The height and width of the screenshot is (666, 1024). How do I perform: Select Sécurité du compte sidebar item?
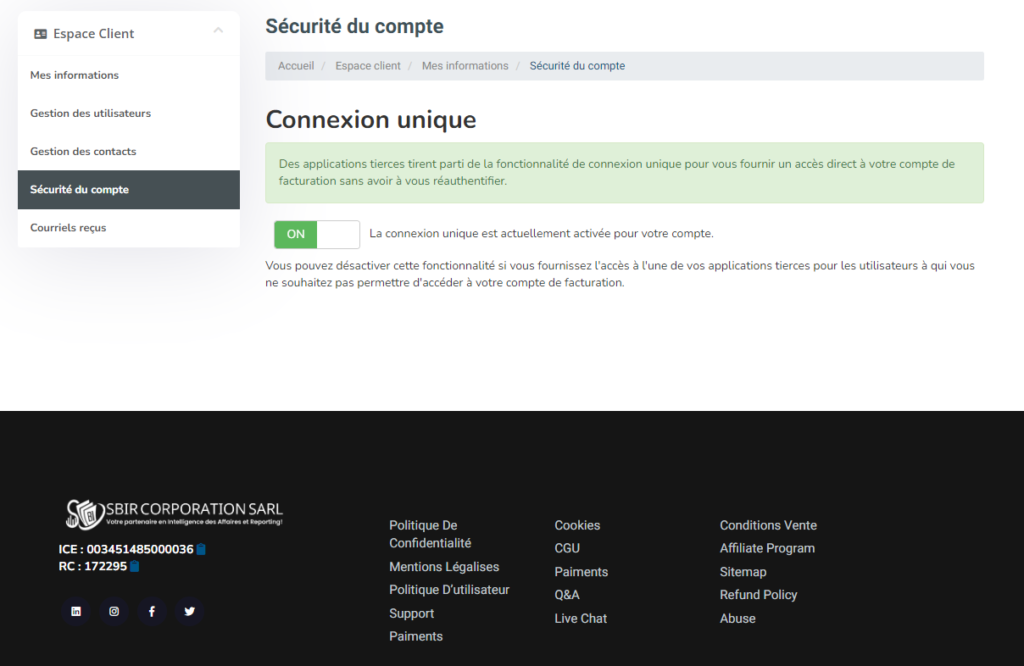tap(79, 189)
